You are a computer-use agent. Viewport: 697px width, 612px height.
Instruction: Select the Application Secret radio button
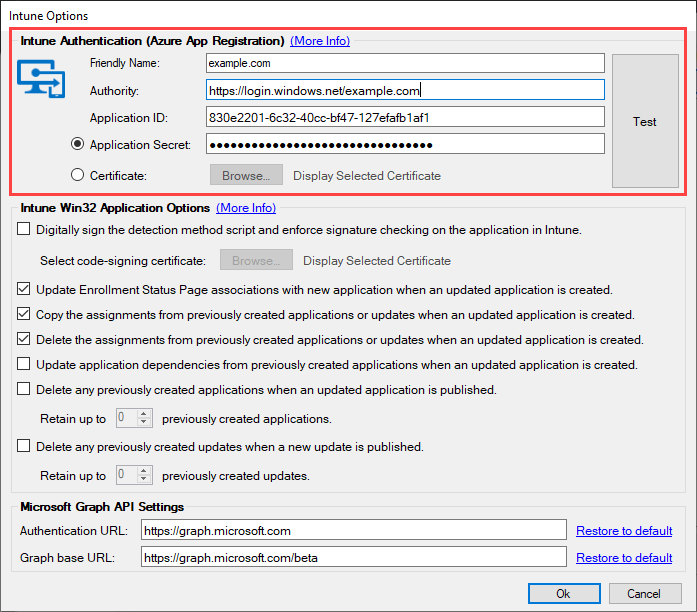[77, 144]
